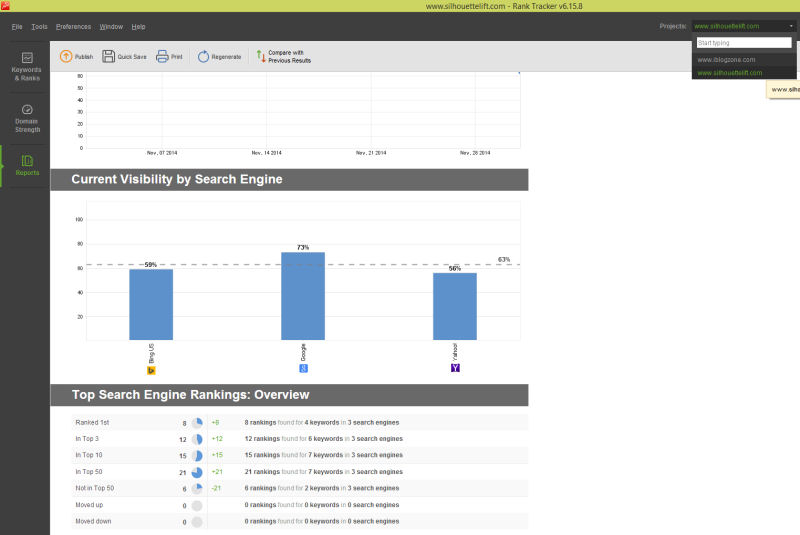Screen dimensions: 800x535
Task: Click the Moved down grey circle icon
Action: coord(197,522)
